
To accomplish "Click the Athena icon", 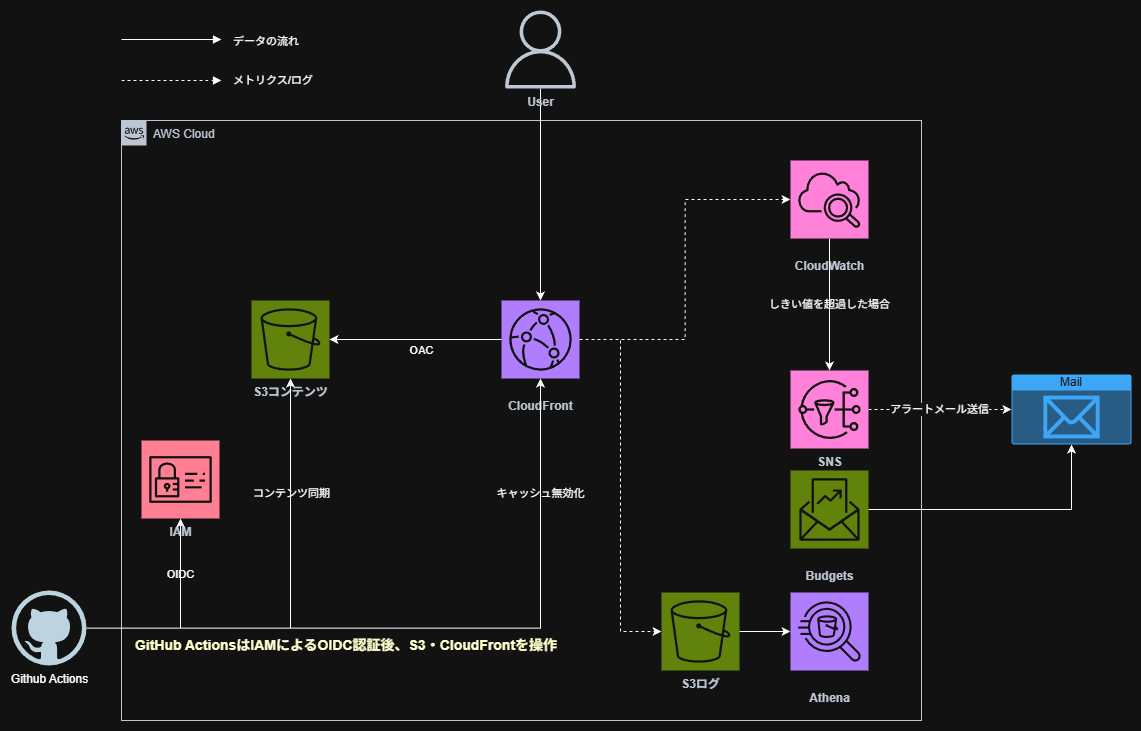I will pyautogui.click(x=829, y=631).
